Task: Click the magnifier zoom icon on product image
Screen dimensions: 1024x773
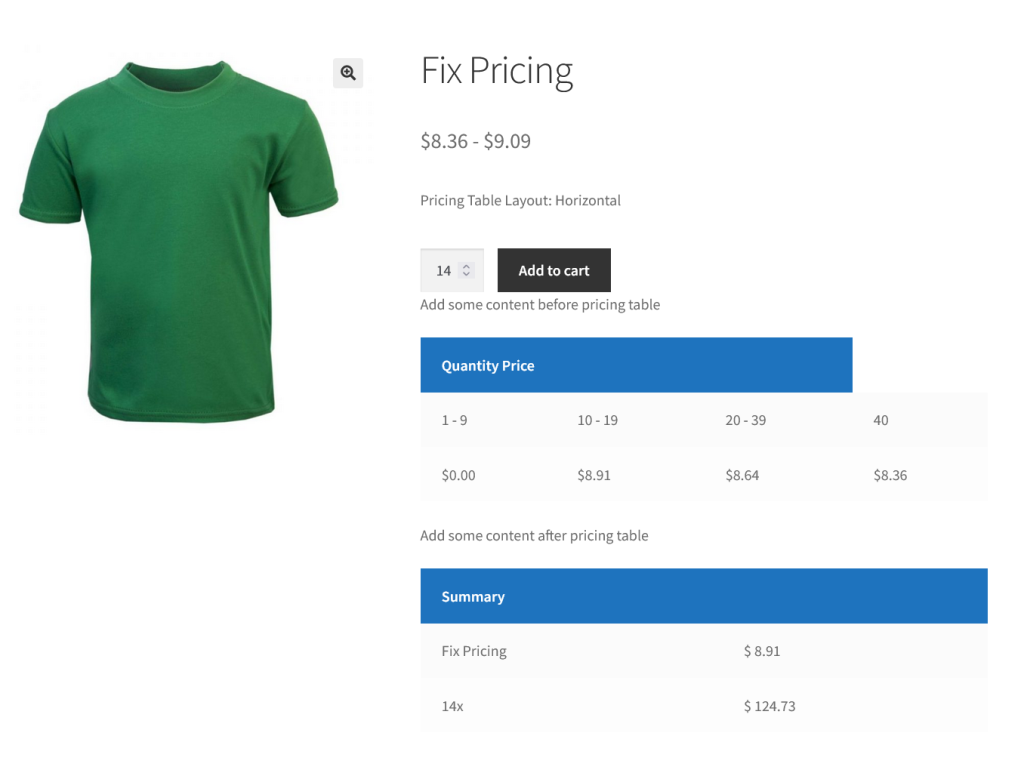Action: 348,72
